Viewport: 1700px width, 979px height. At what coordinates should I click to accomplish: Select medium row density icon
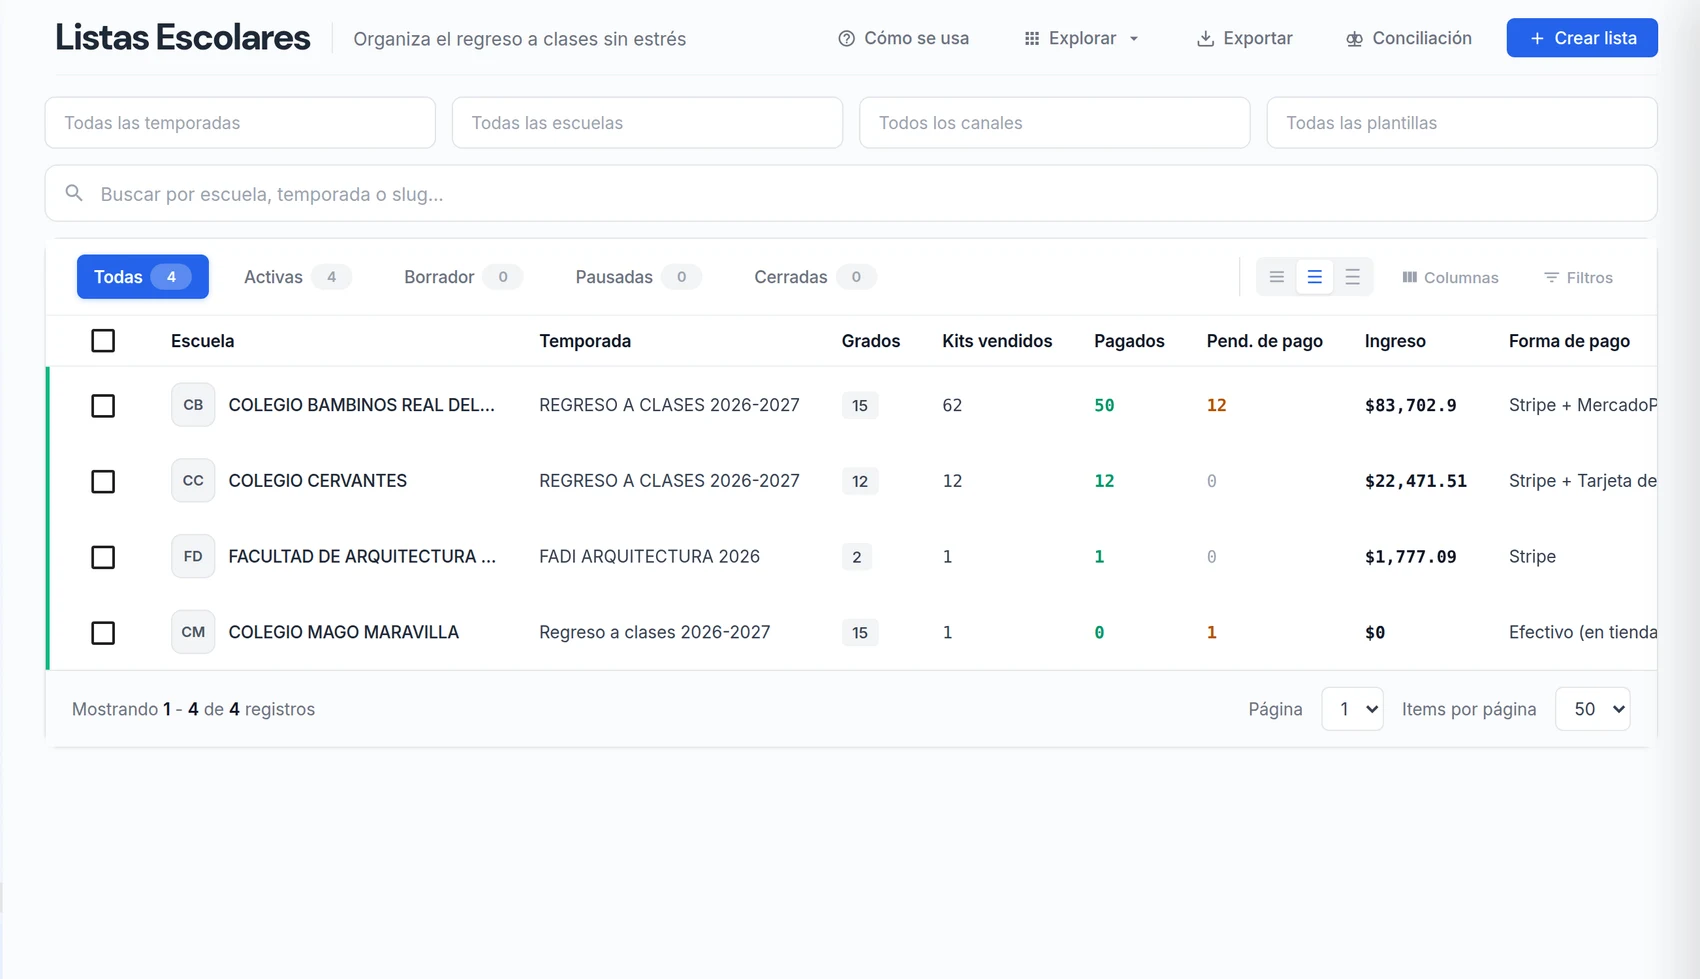click(1315, 277)
